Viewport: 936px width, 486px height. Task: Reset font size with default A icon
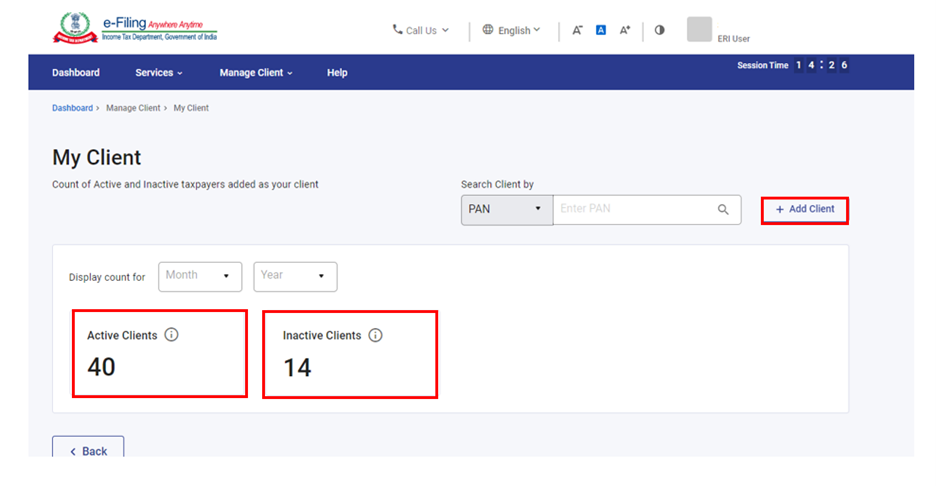click(601, 30)
